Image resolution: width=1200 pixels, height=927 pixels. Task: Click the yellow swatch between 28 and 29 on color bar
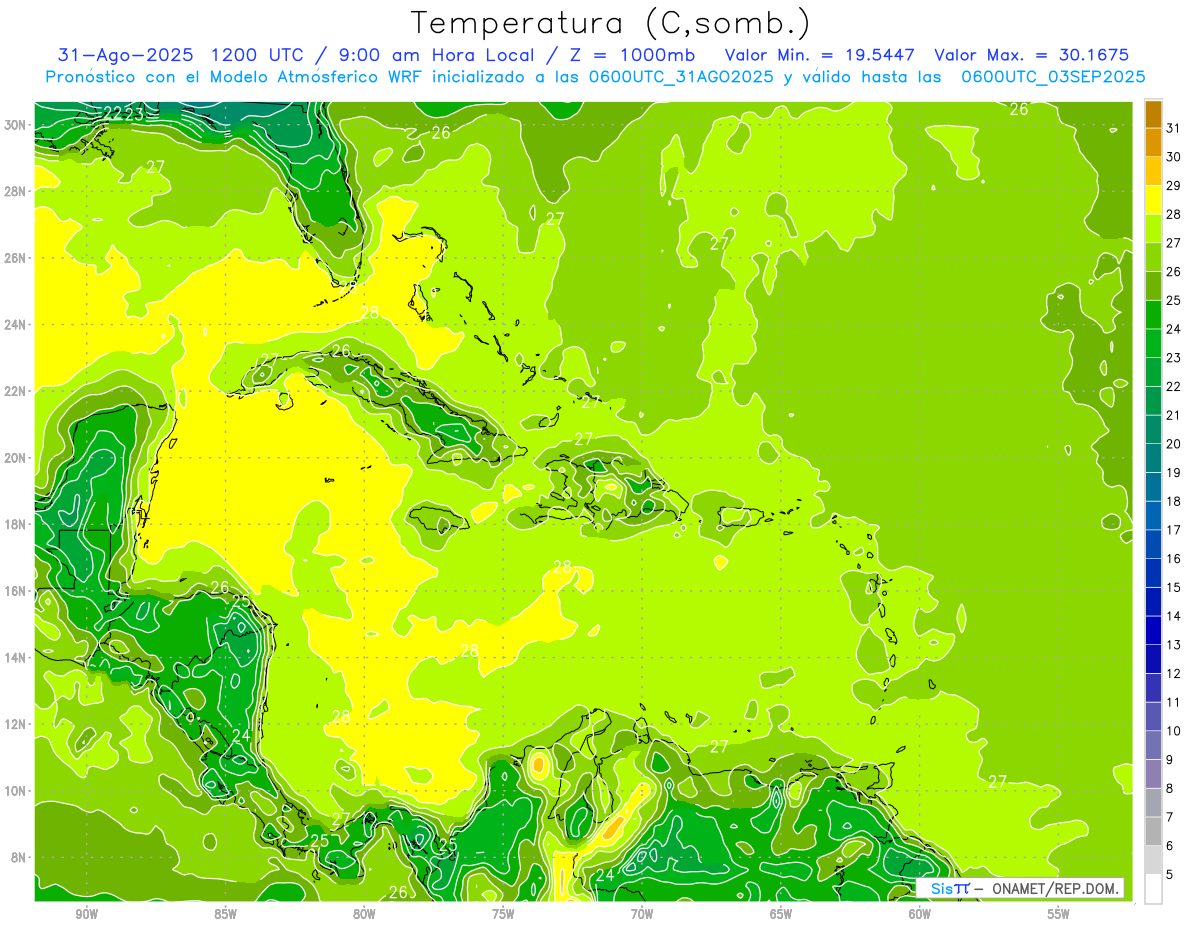click(x=1153, y=200)
